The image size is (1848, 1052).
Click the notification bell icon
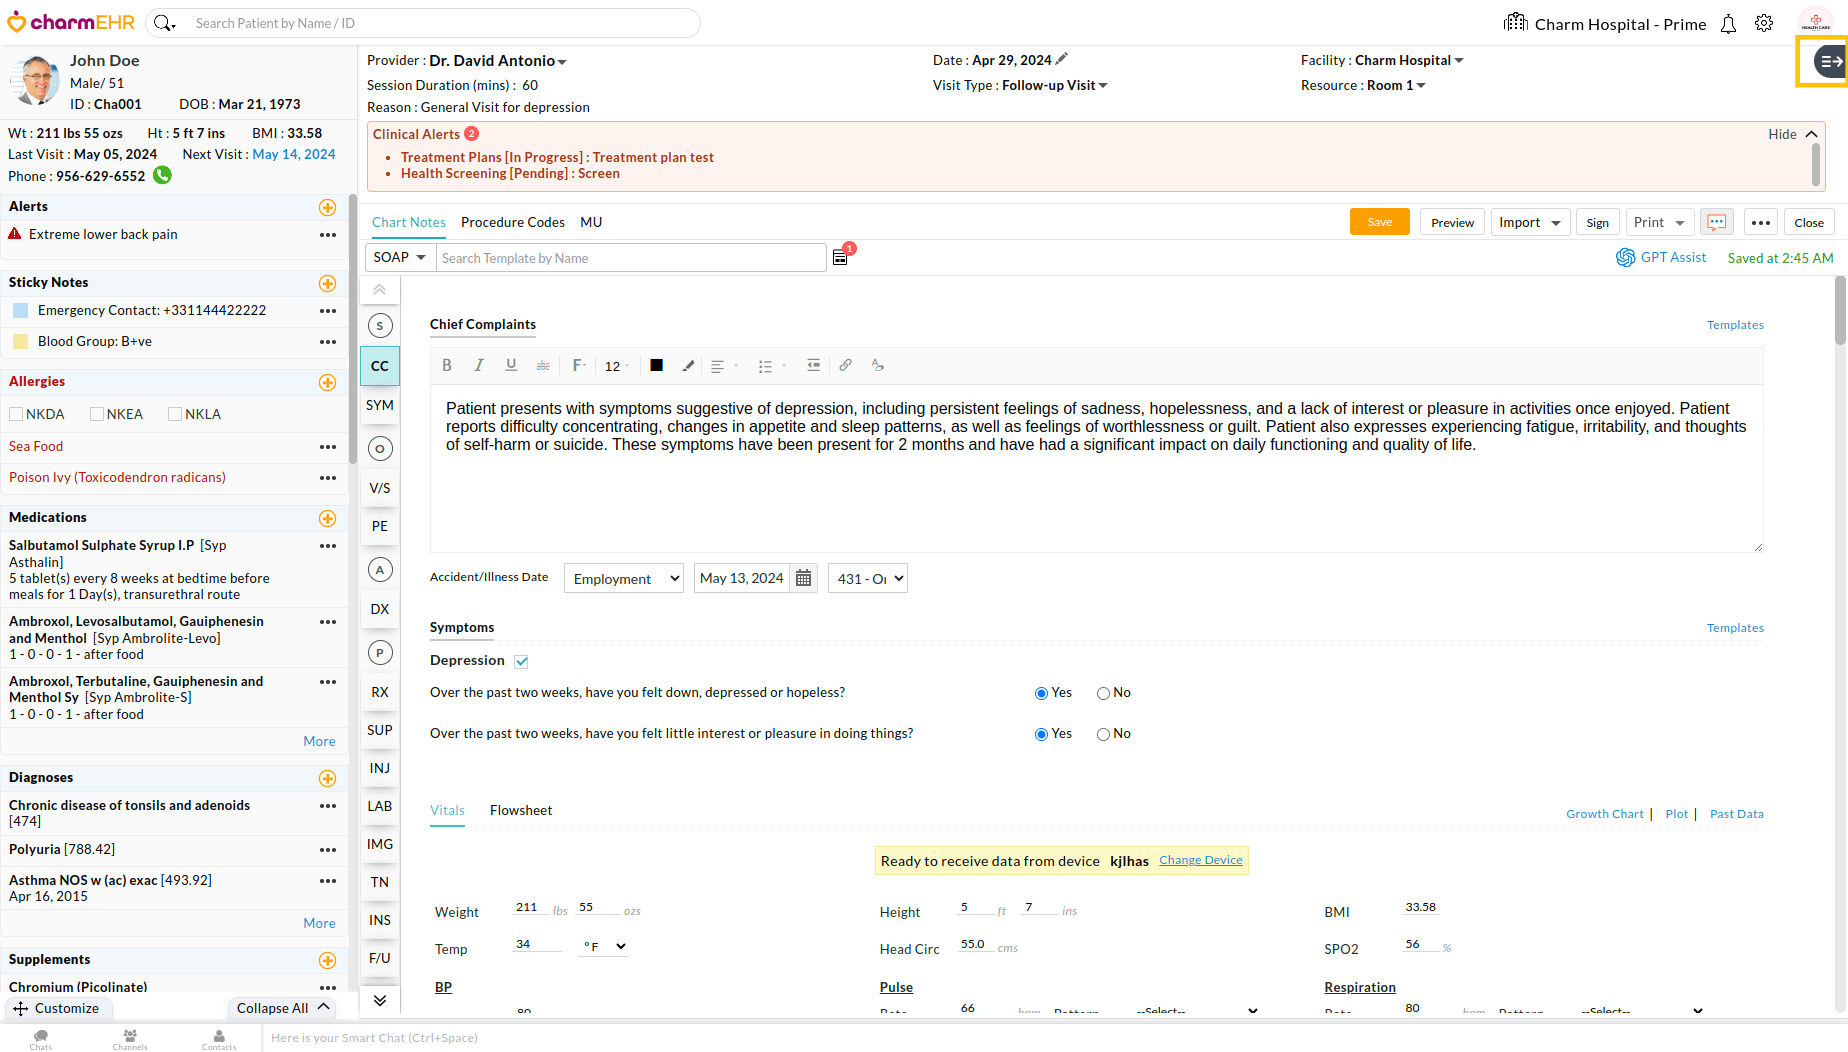tap(1728, 24)
